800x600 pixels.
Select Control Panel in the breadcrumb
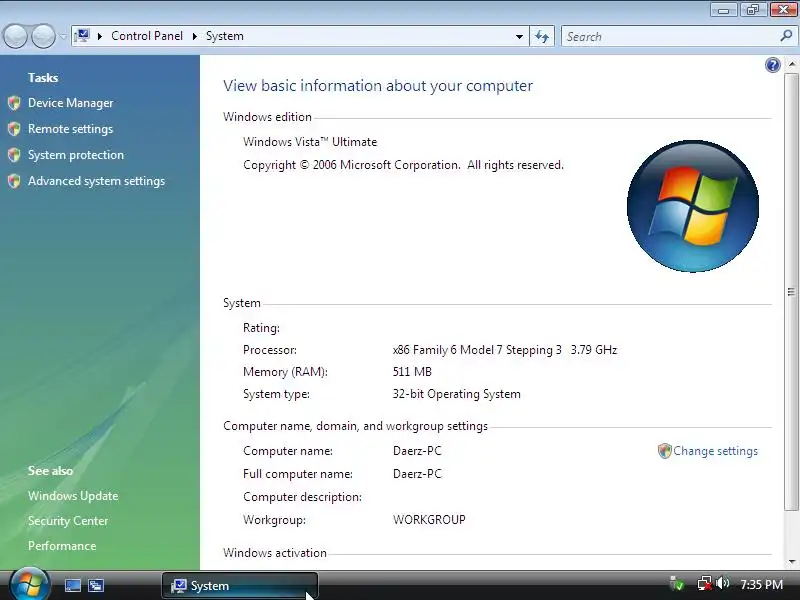pyautogui.click(x=147, y=36)
